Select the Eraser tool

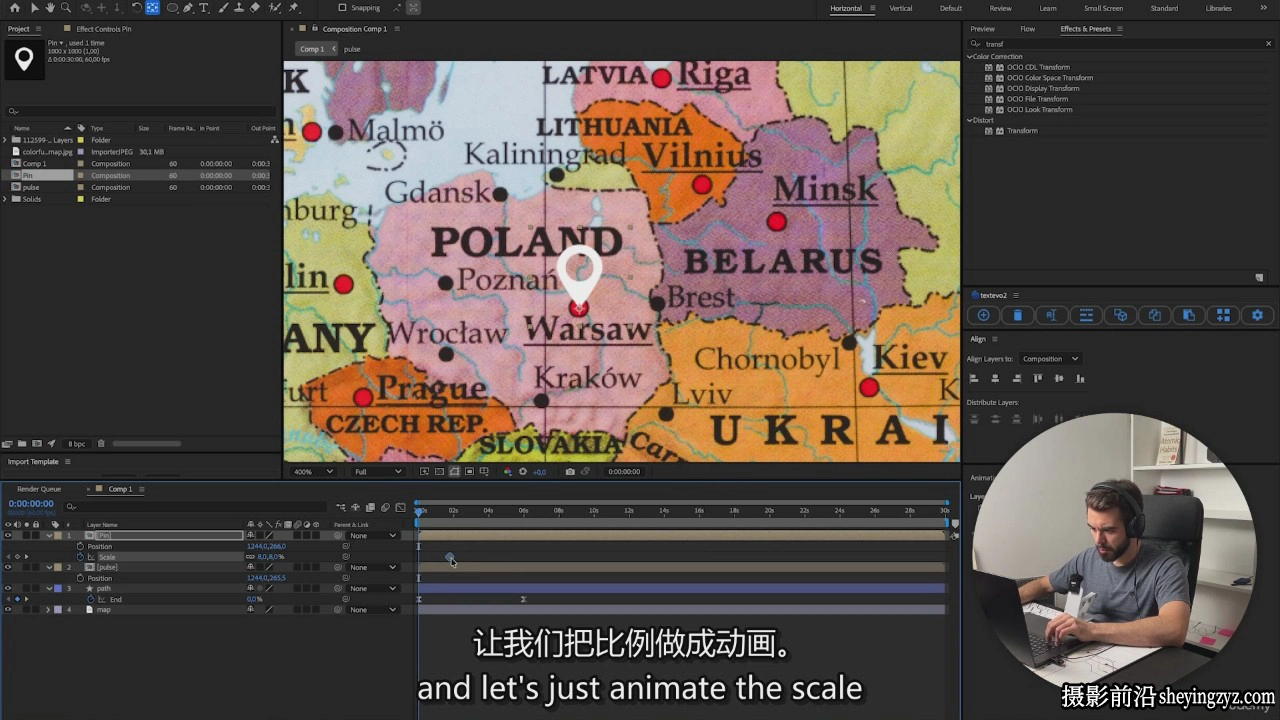[x=255, y=8]
